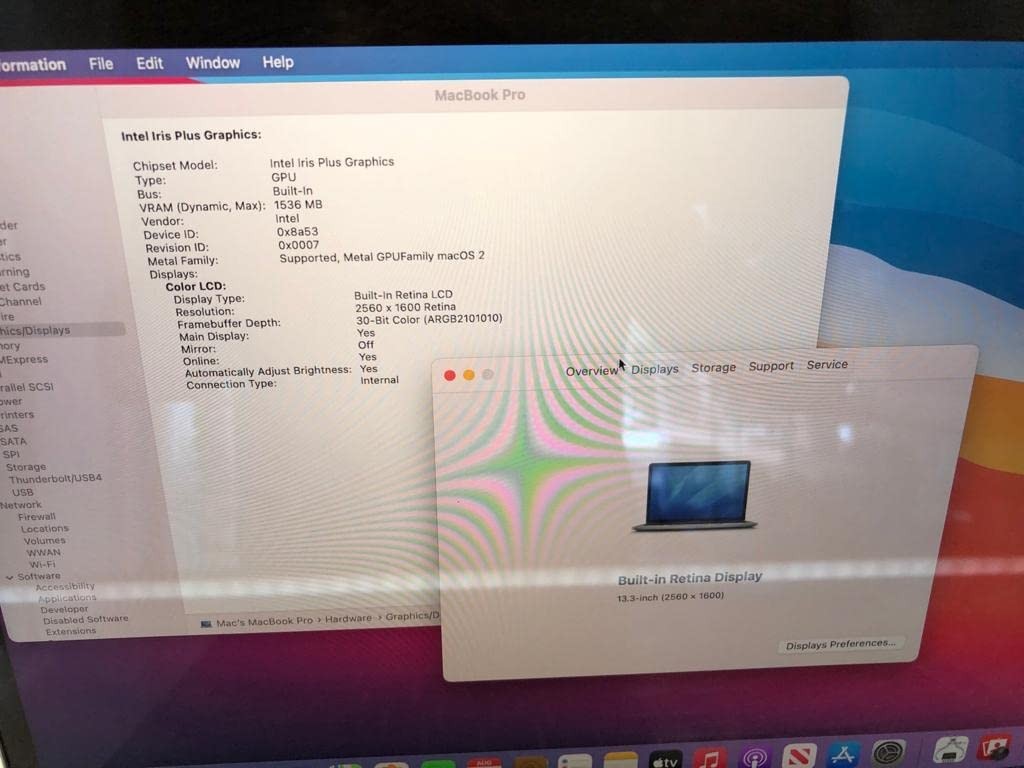The width and height of the screenshot is (1024, 768).
Task: Switch to the Overview tab
Action: pos(591,371)
